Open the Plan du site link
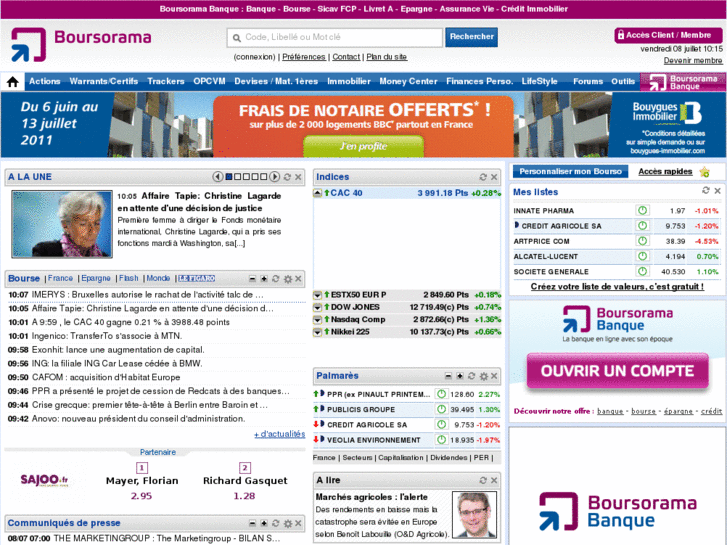This screenshot has height=545, width=727. (387, 57)
